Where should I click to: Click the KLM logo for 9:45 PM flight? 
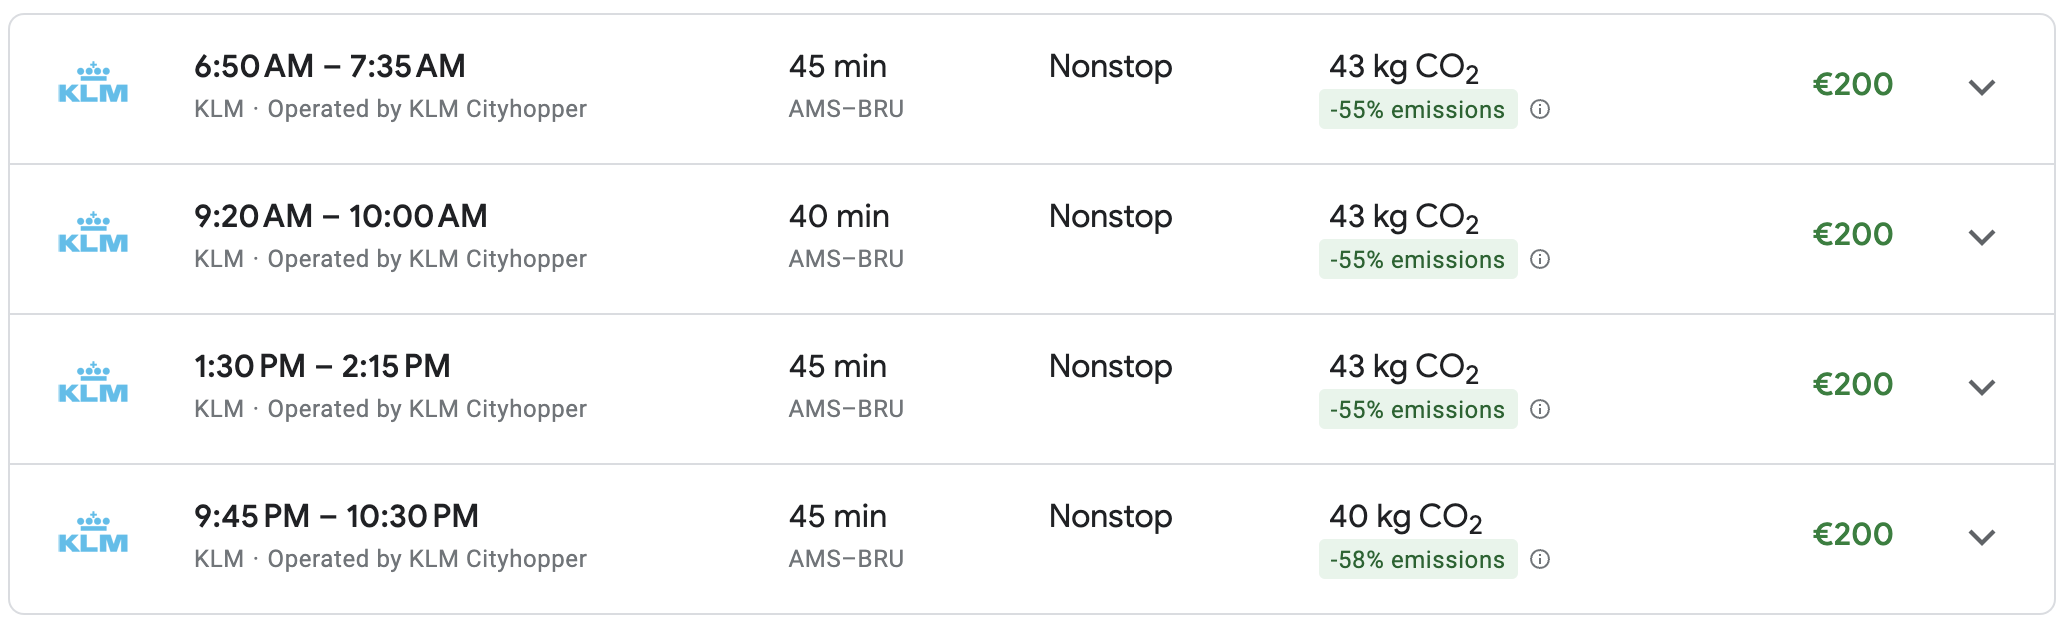(93, 534)
